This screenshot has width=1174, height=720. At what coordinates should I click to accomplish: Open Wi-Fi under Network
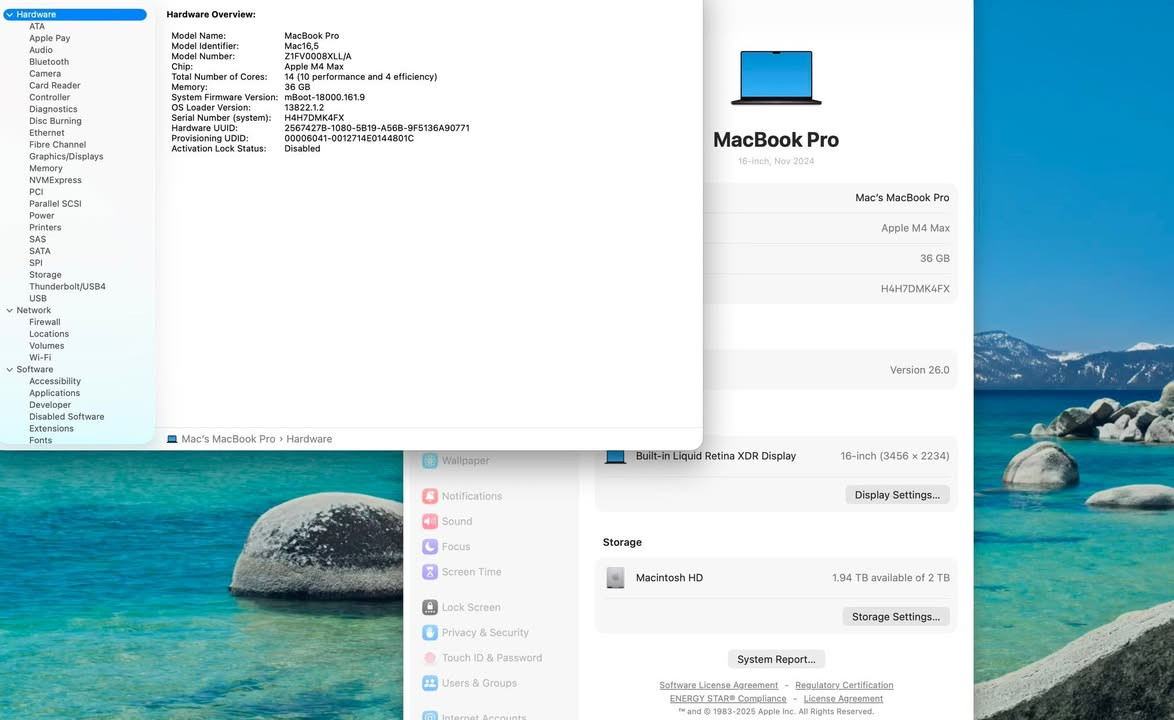coord(40,358)
